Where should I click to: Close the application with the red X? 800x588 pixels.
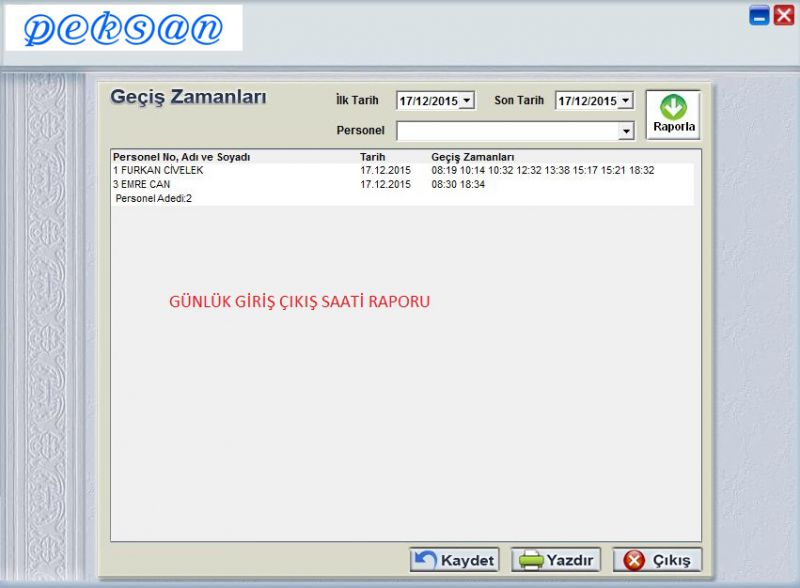784,15
